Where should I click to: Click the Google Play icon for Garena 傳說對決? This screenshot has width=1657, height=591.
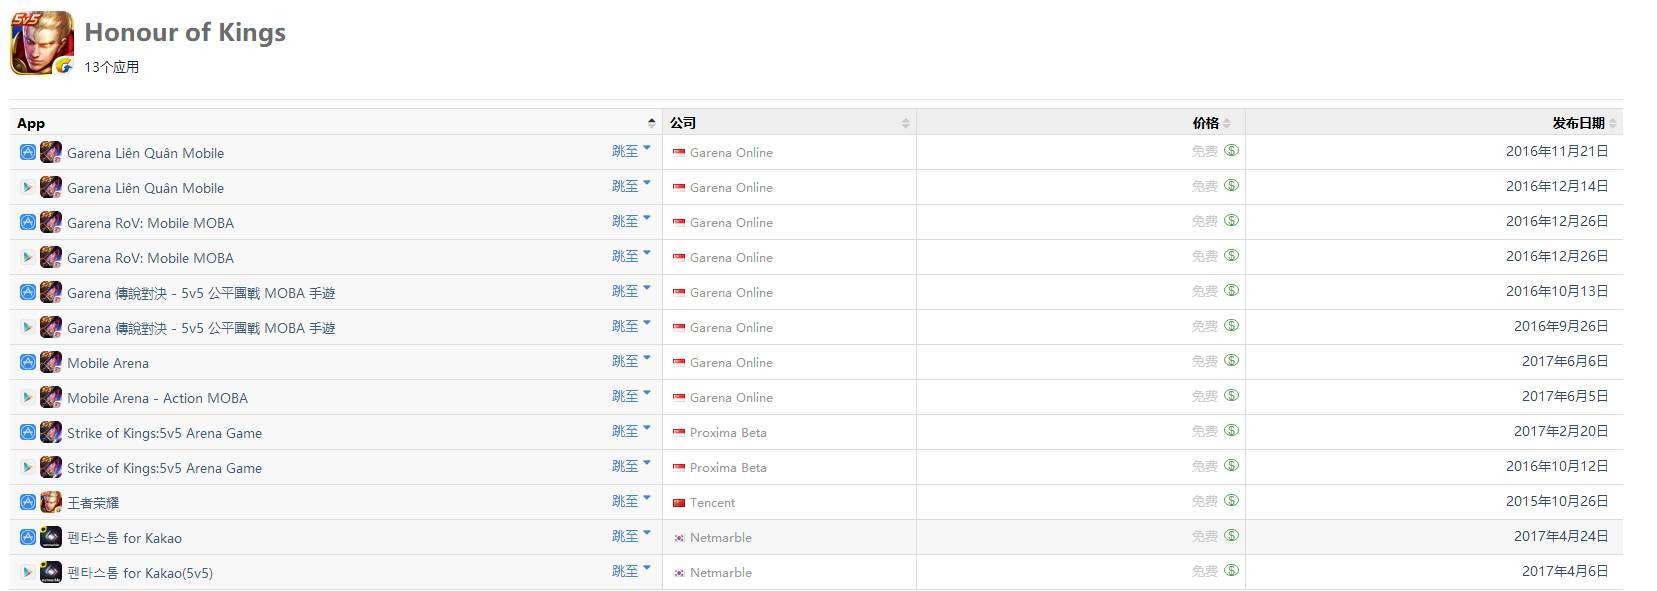coord(28,327)
